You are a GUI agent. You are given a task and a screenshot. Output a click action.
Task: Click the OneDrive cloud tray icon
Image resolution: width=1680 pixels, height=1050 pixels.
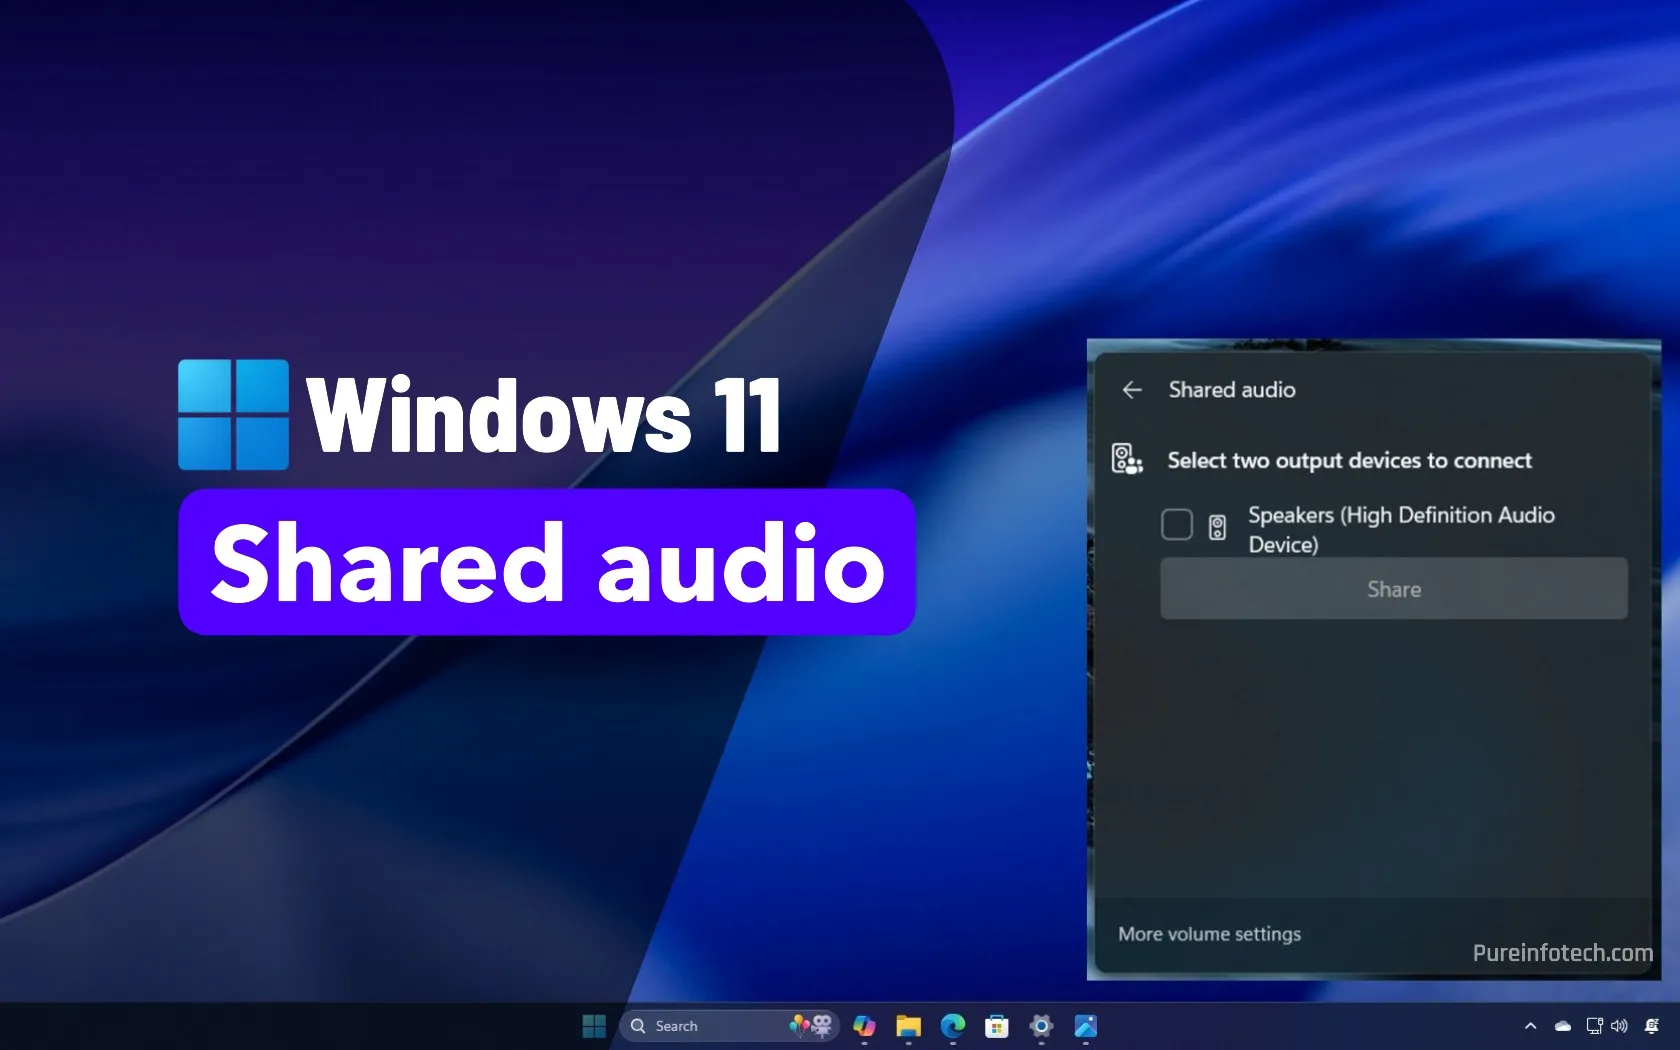coord(1563,1026)
